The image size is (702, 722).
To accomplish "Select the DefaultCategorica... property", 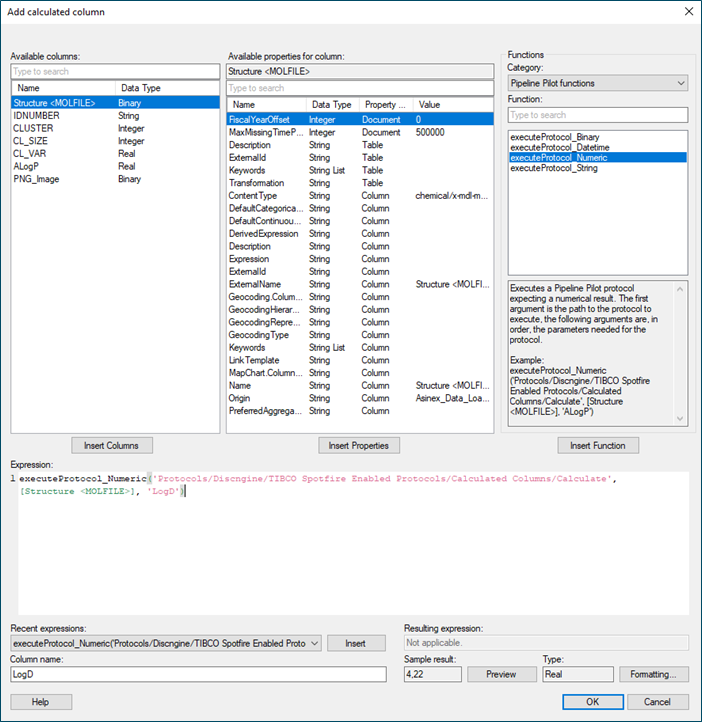I will pos(360,208).
